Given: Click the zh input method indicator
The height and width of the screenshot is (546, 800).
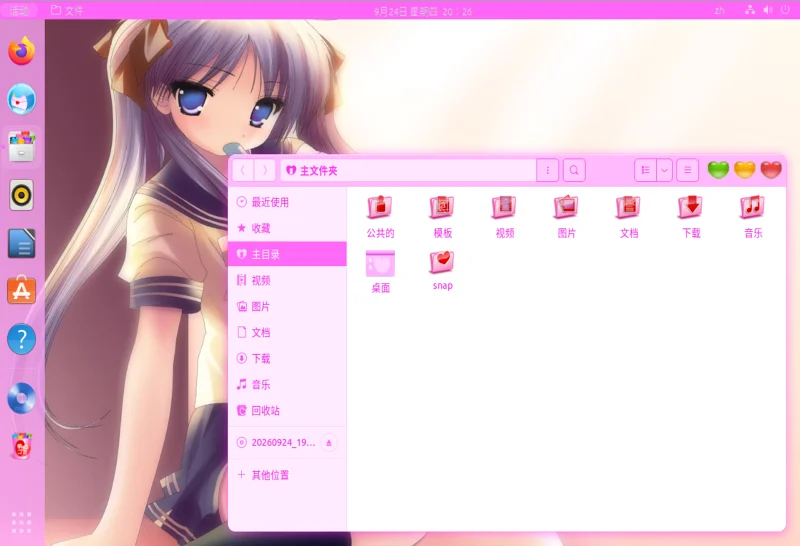Looking at the screenshot, I should click(719, 10).
